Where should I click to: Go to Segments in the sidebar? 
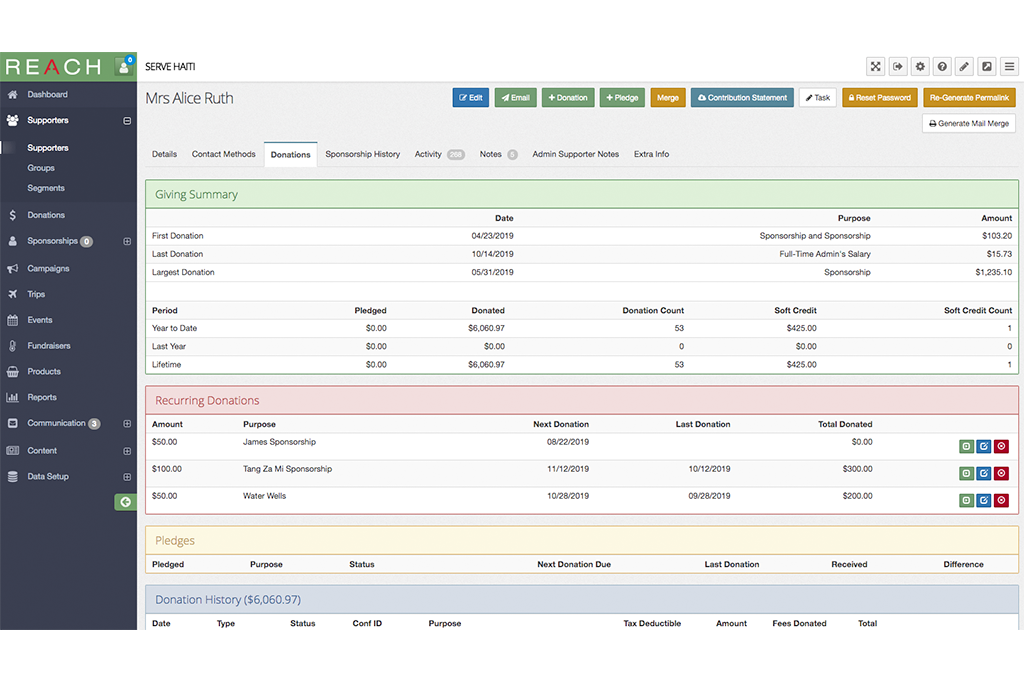click(x=46, y=188)
